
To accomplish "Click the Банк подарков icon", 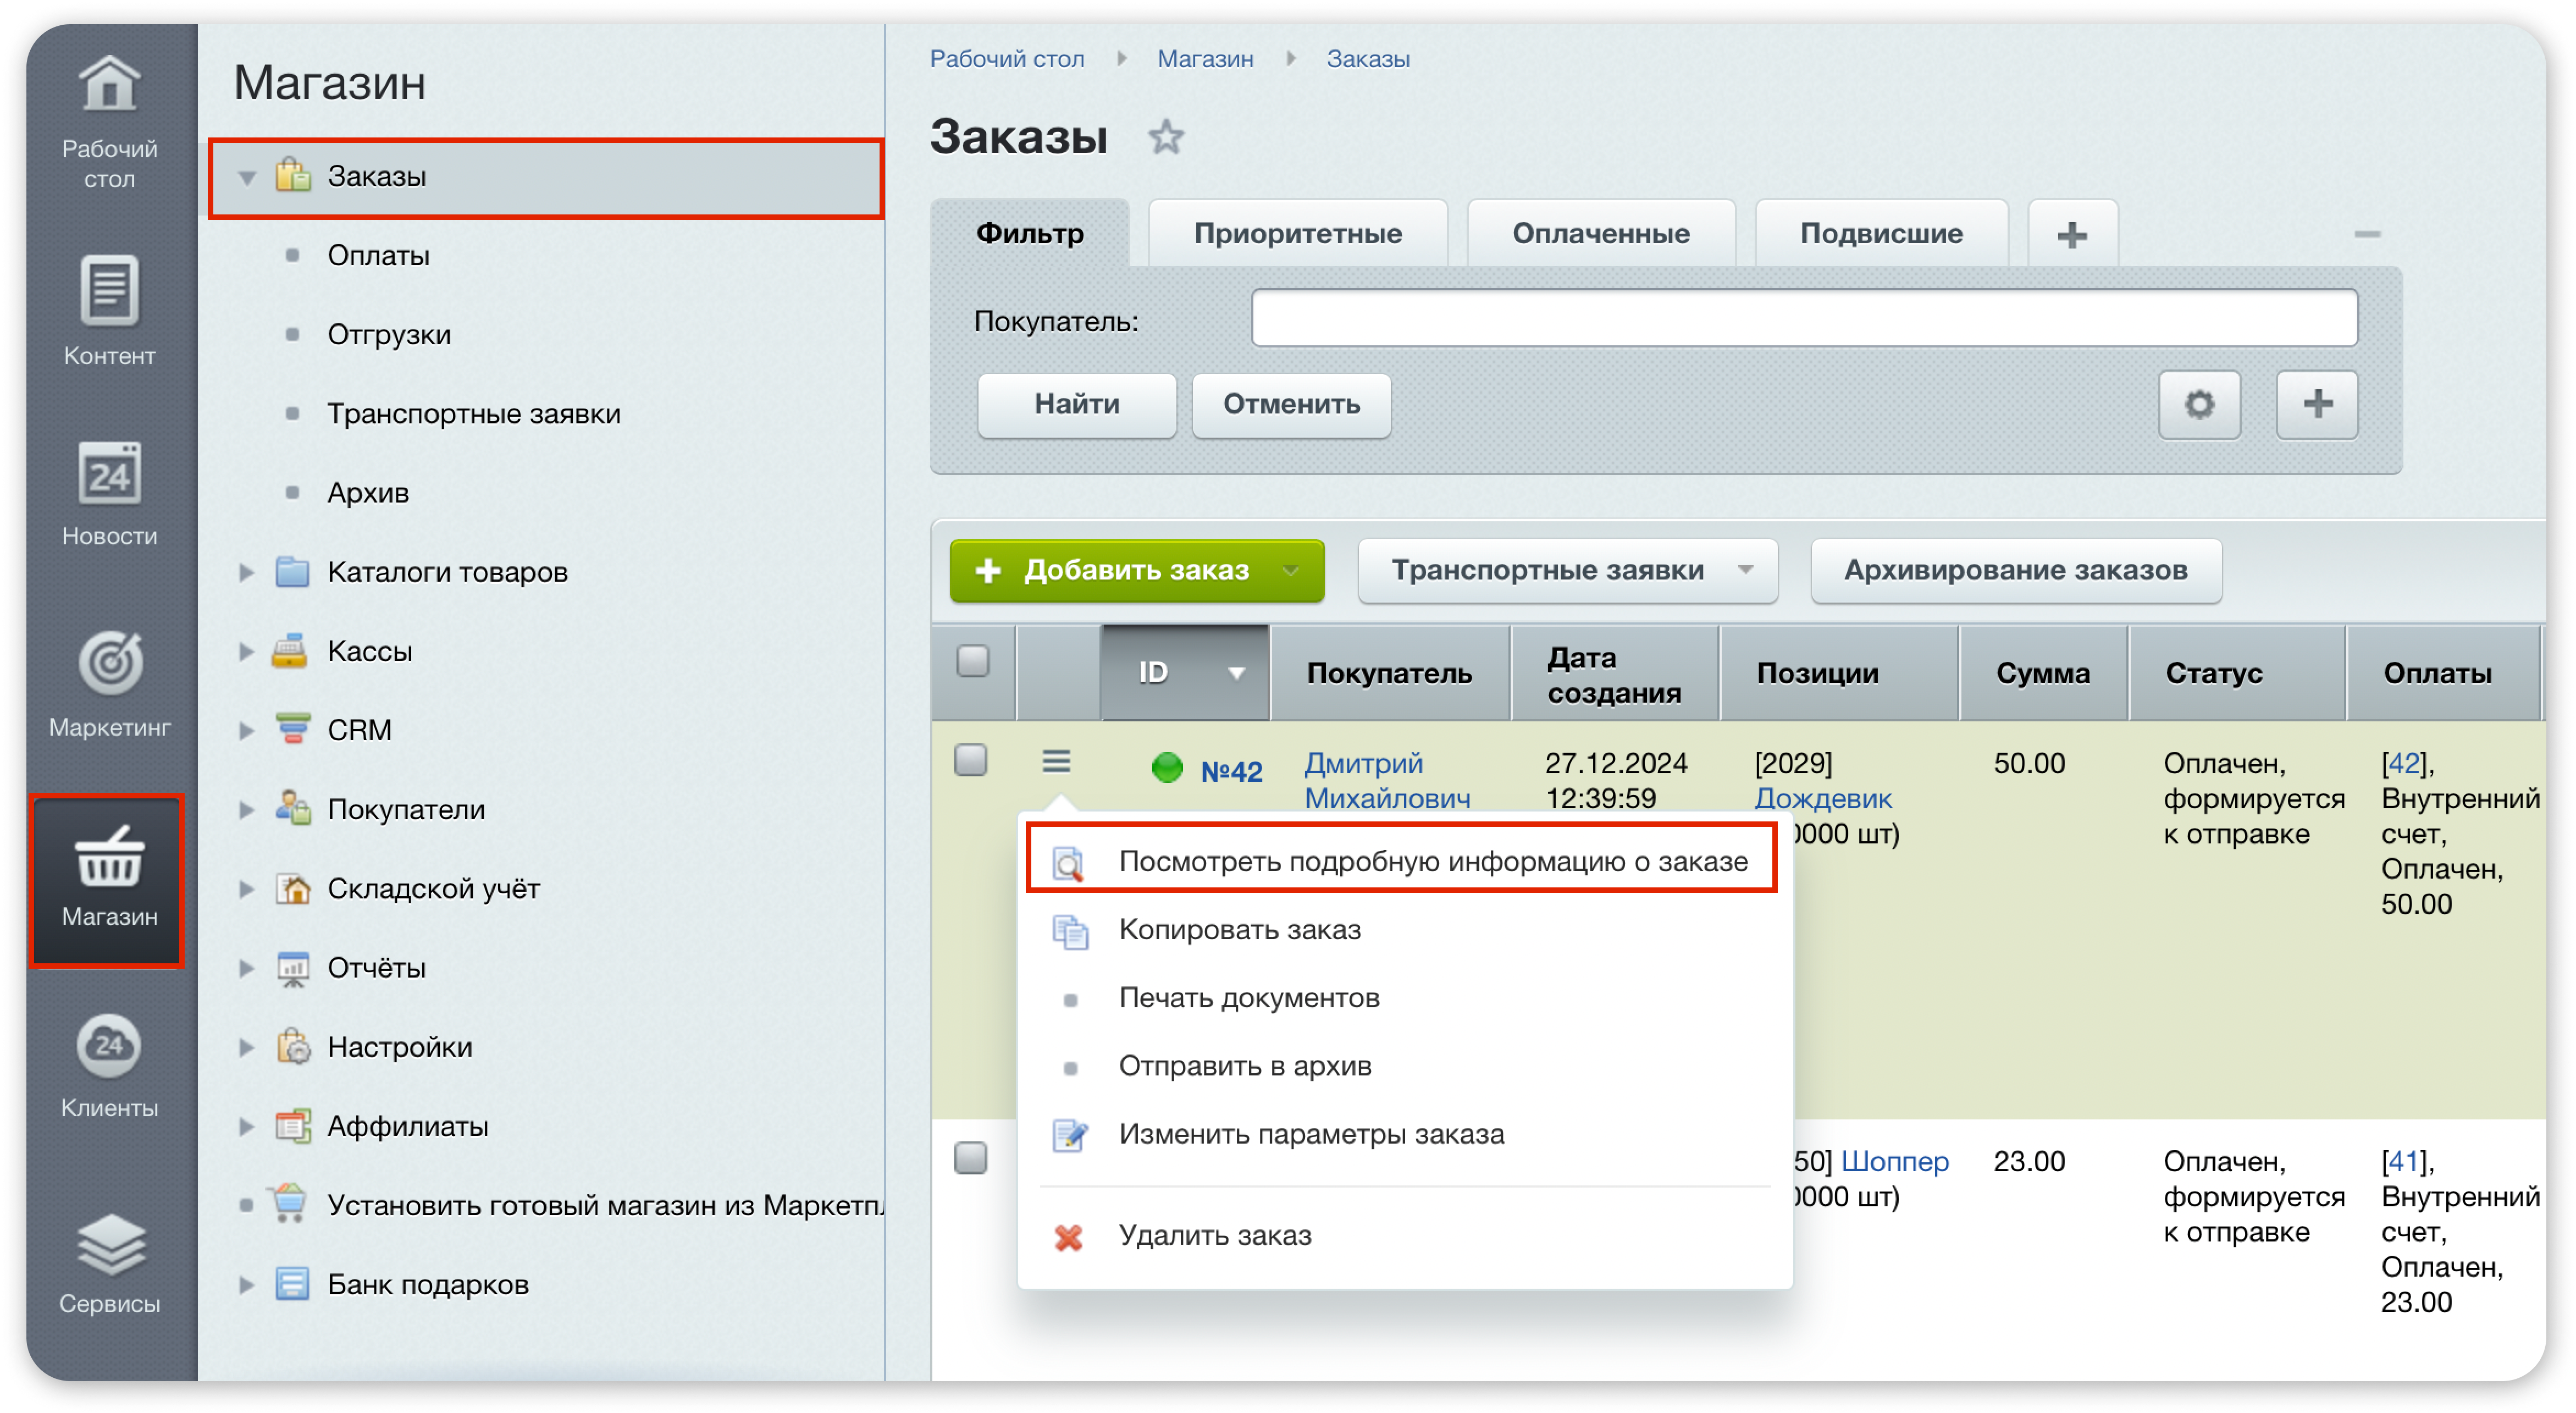I will [292, 1283].
